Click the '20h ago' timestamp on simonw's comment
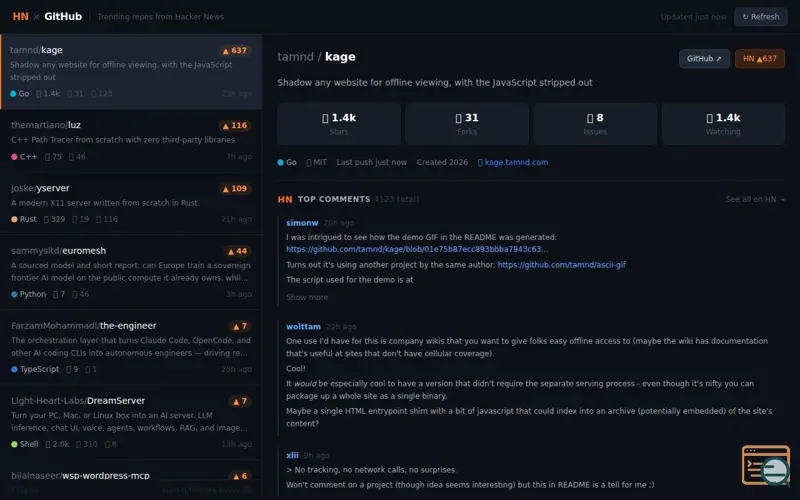Screen dimensions: 800x500 (x=338, y=223)
